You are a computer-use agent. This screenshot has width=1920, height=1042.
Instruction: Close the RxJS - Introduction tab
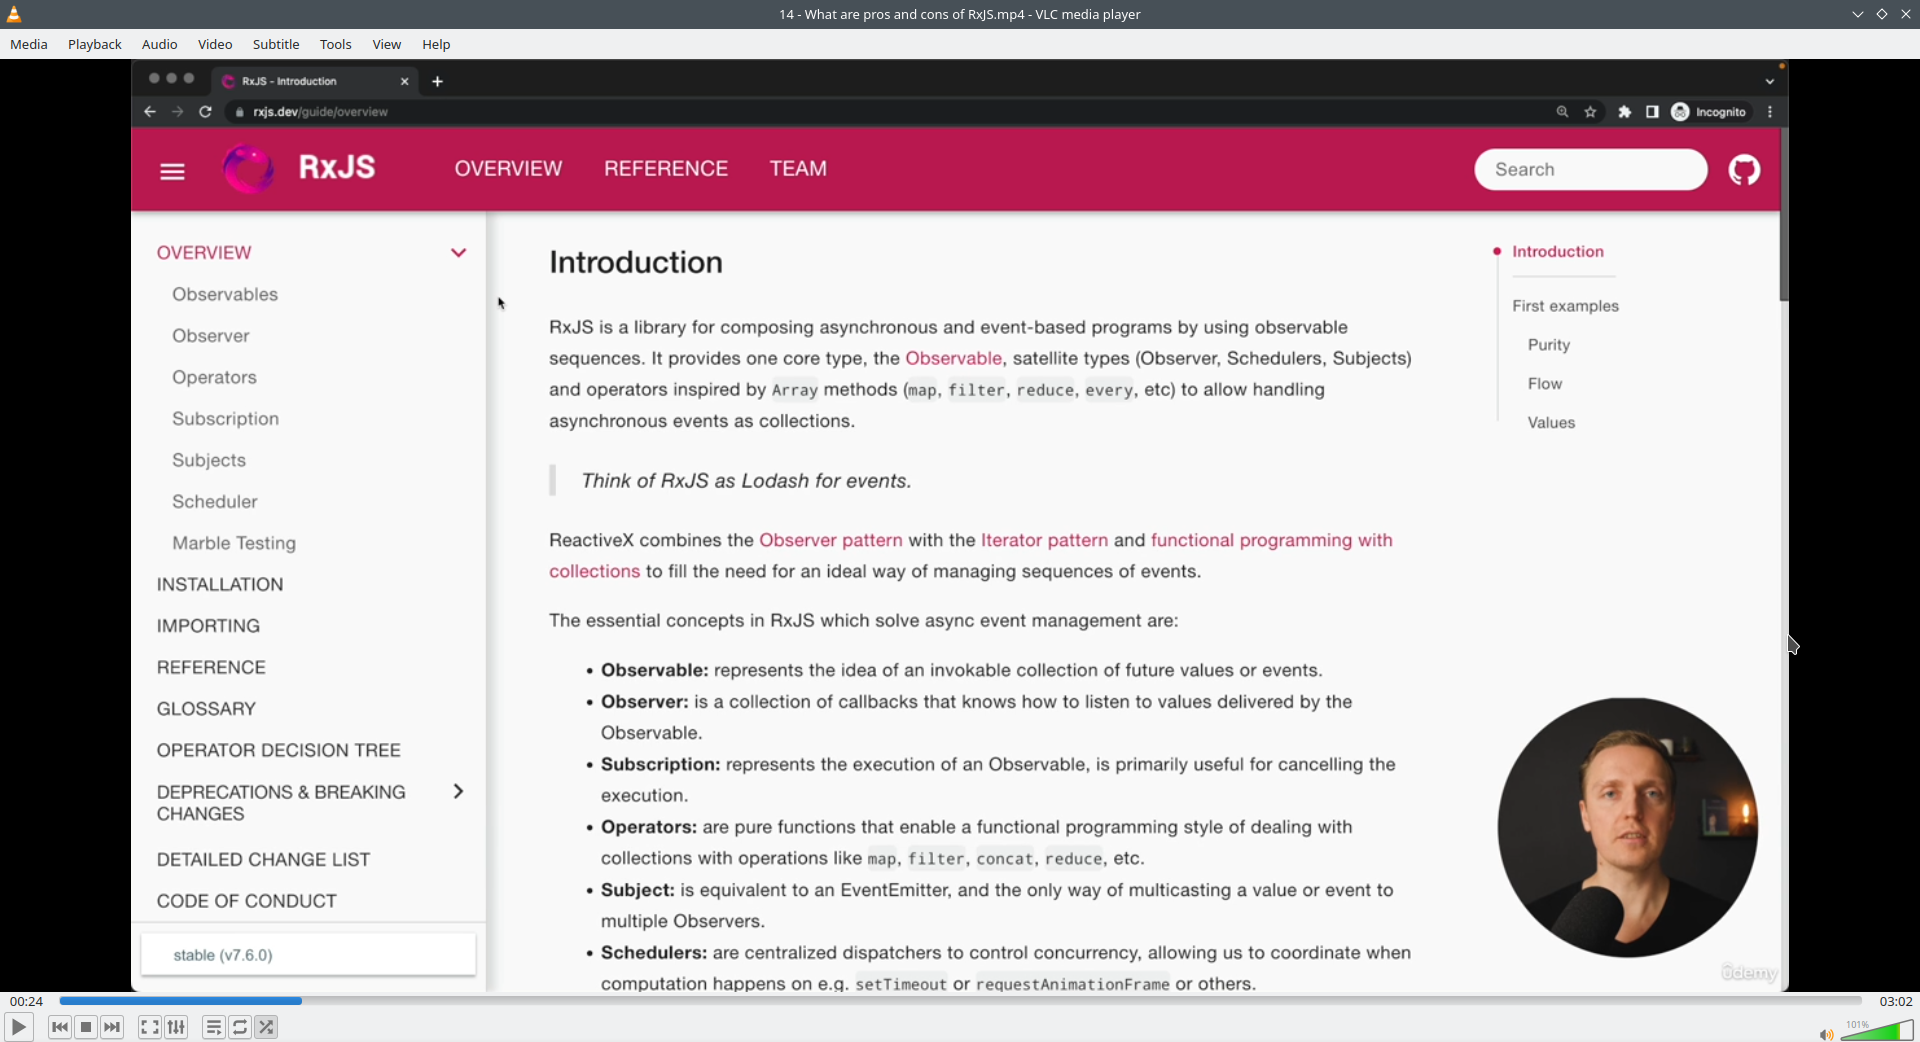coord(405,81)
